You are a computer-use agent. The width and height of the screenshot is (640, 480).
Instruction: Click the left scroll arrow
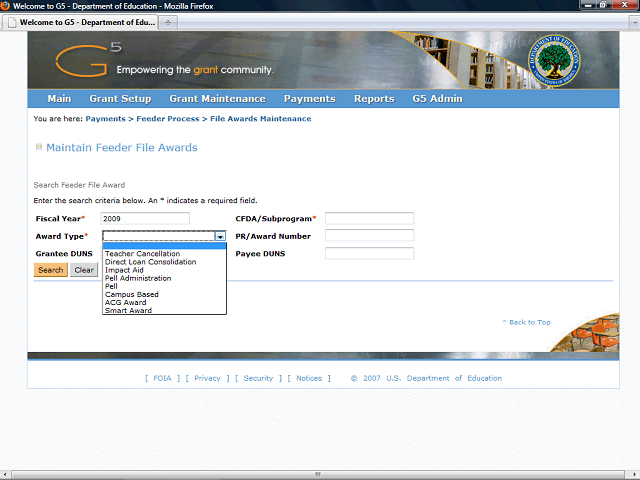5,474
